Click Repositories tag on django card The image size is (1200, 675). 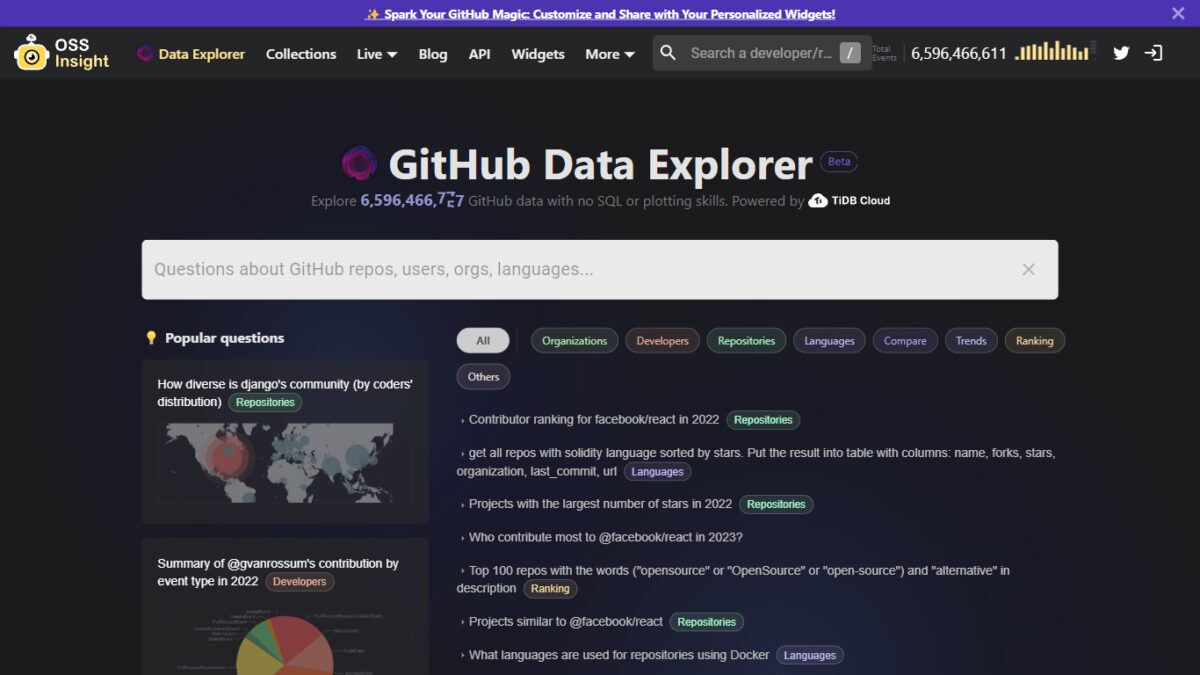(265, 402)
